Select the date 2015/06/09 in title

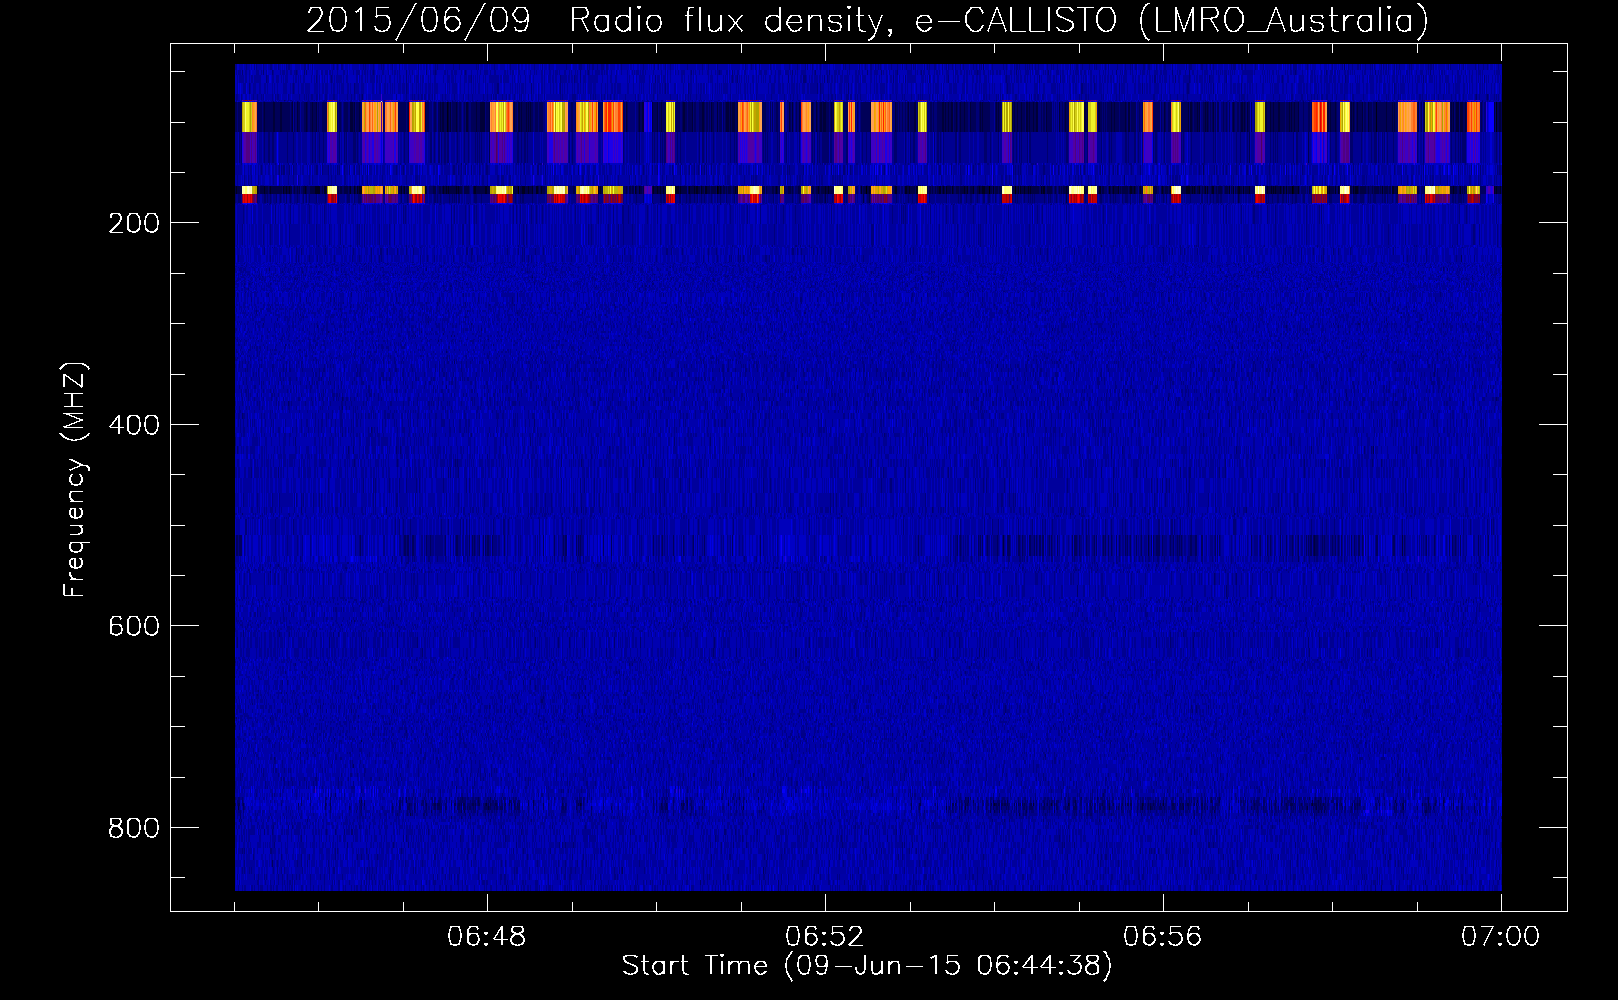tap(418, 20)
